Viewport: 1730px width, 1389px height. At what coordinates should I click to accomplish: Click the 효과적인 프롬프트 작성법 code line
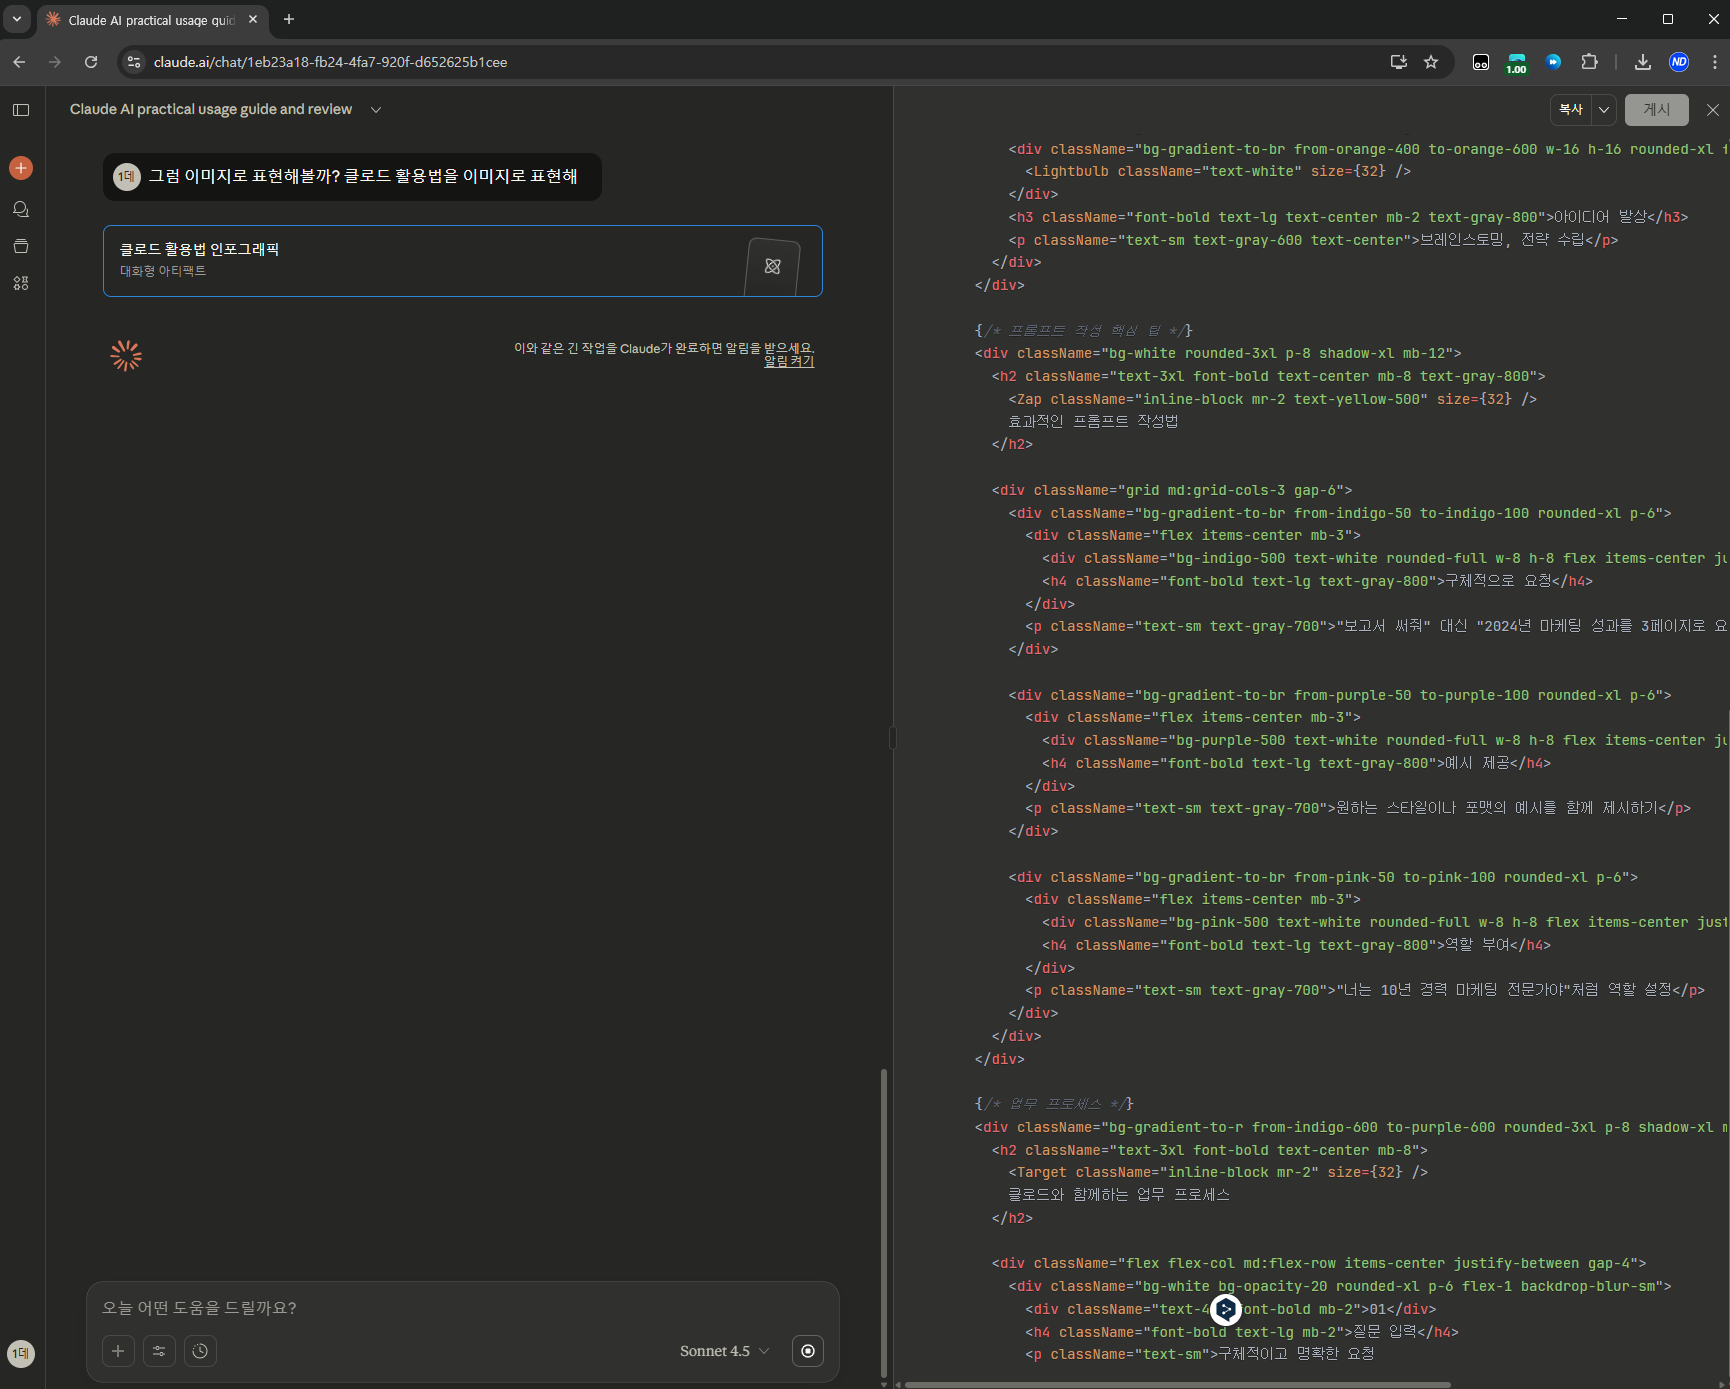coord(1093,422)
